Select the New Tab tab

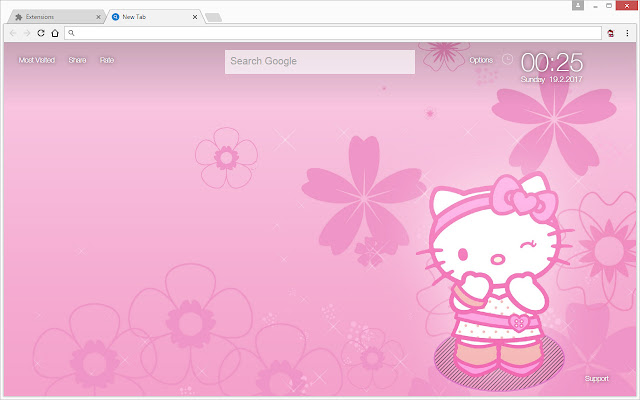pos(153,17)
